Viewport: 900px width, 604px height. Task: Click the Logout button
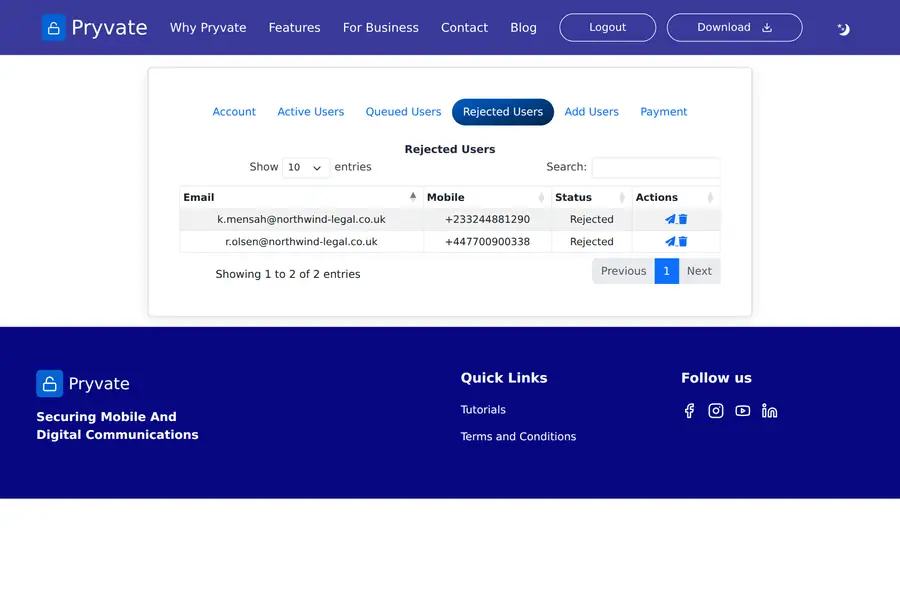coord(607,28)
